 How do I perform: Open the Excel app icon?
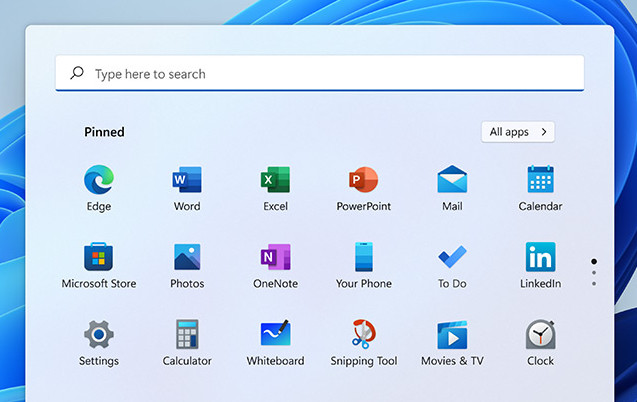click(275, 179)
